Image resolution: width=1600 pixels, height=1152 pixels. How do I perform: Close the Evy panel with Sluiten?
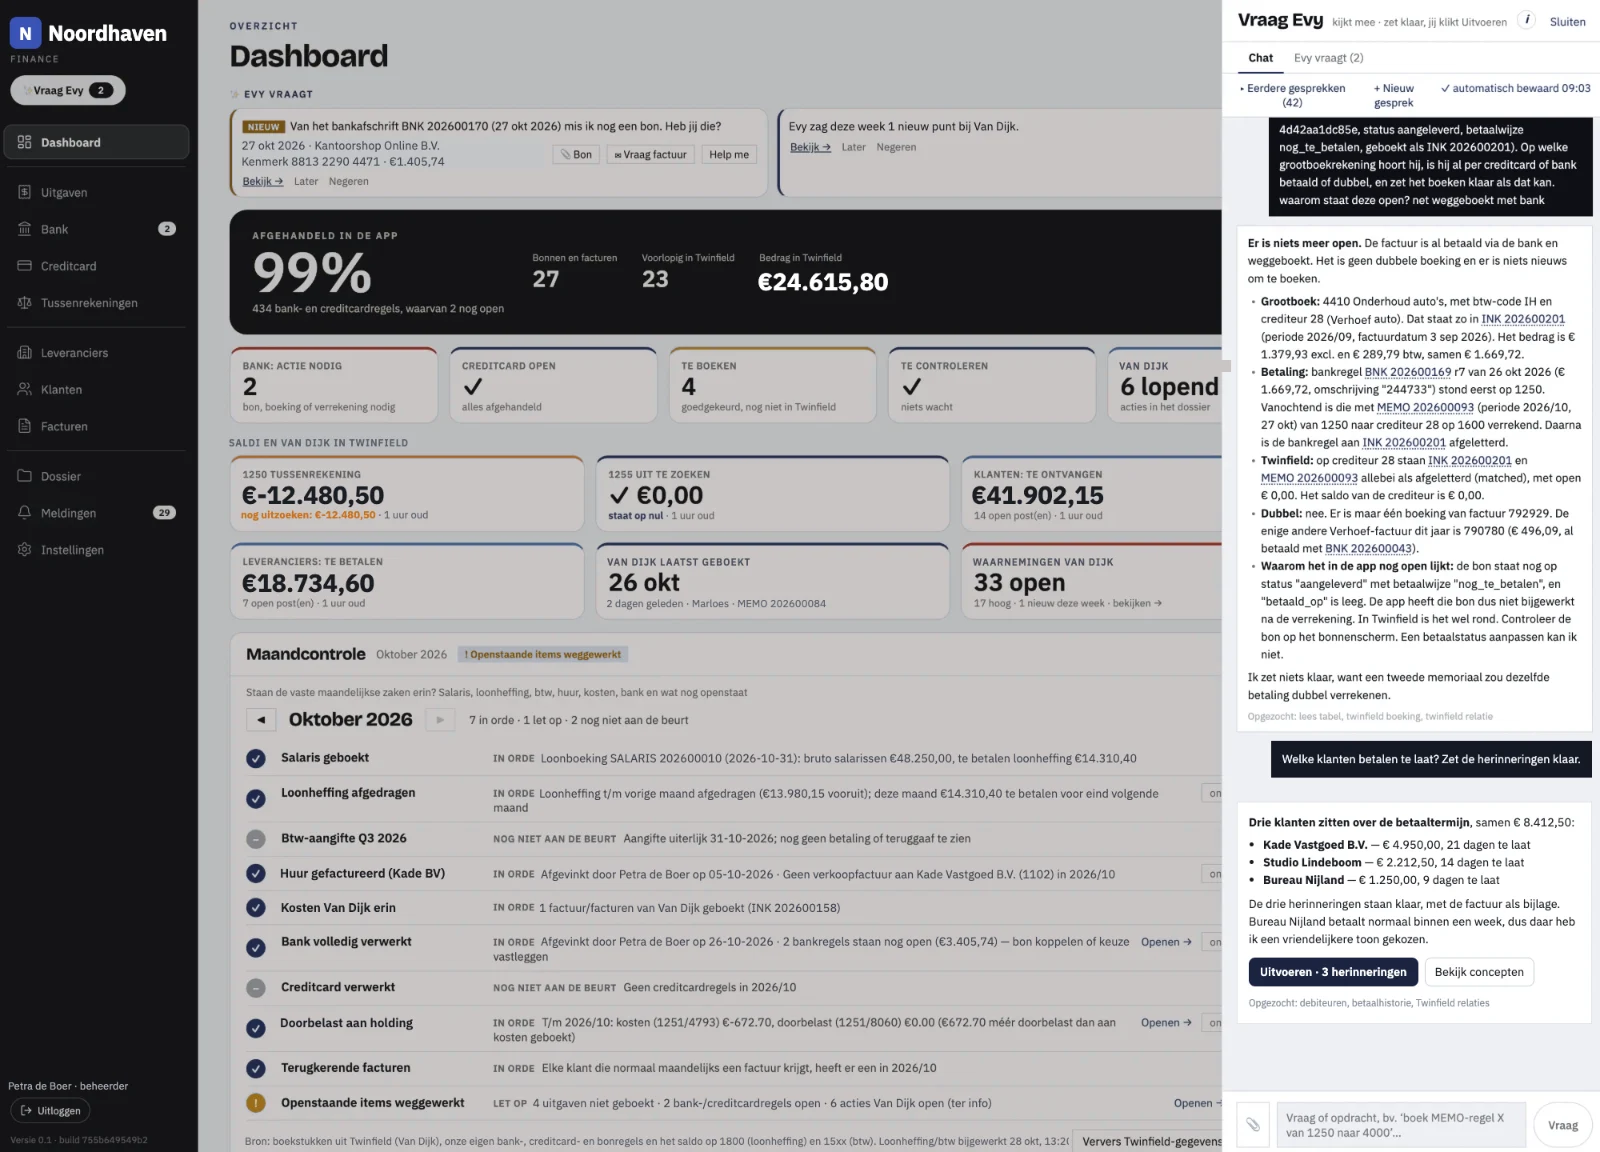click(1567, 22)
